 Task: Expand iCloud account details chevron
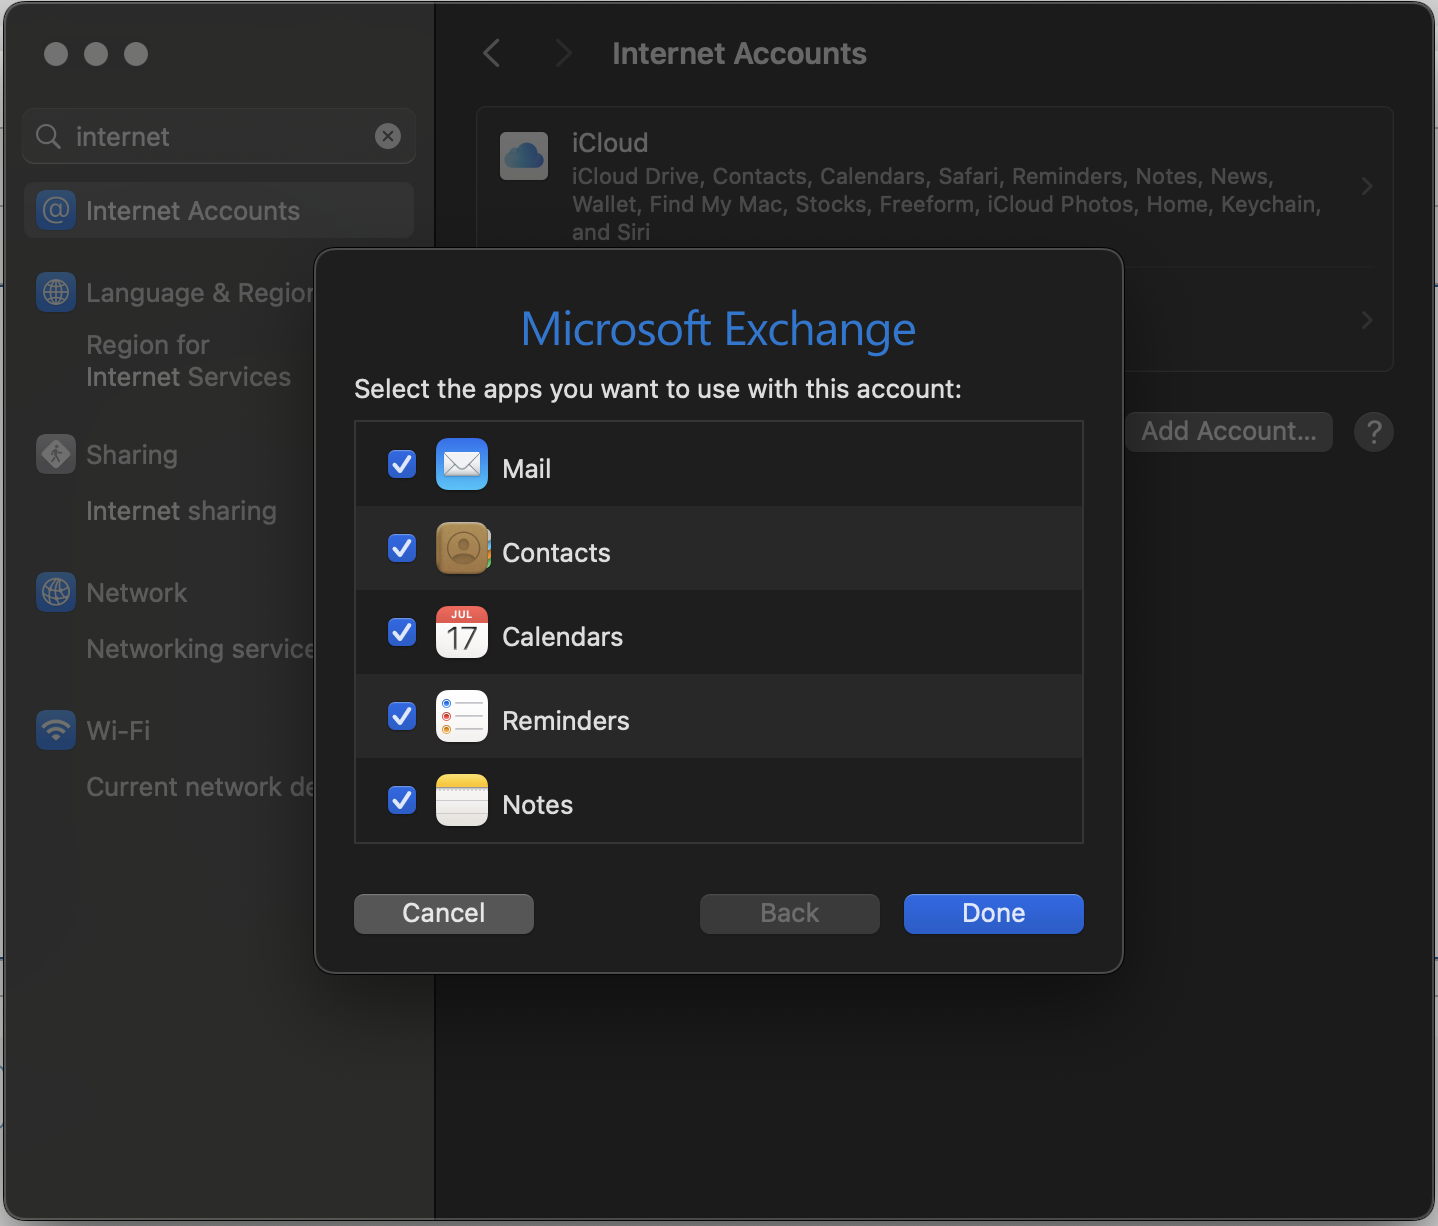coord(1367,186)
